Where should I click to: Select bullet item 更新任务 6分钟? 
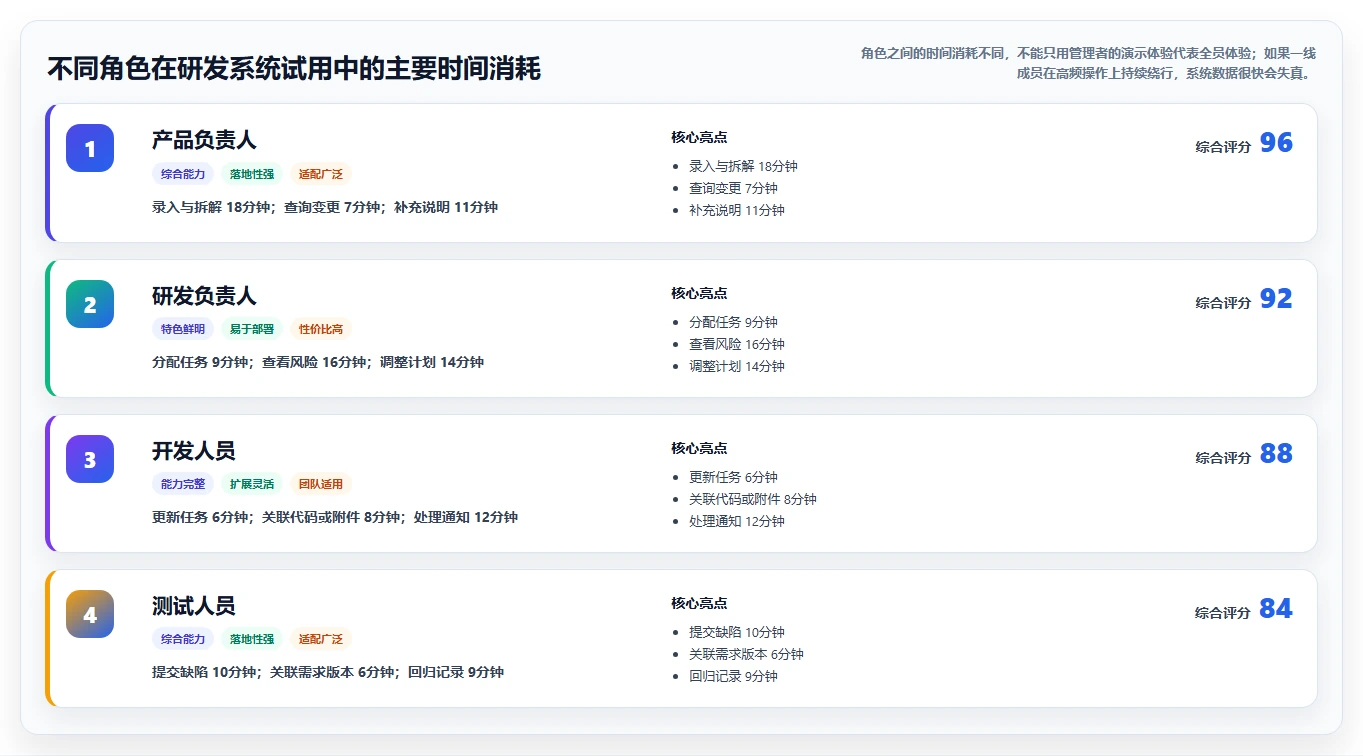733,477
